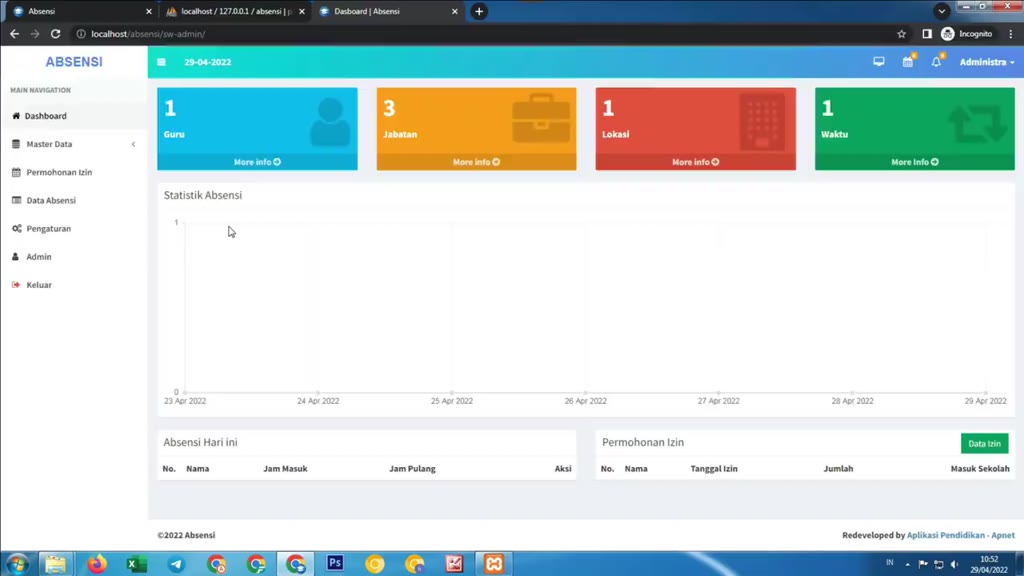
Task: Click the calendar icon with badge in navbar
Action: click(908, 61)
